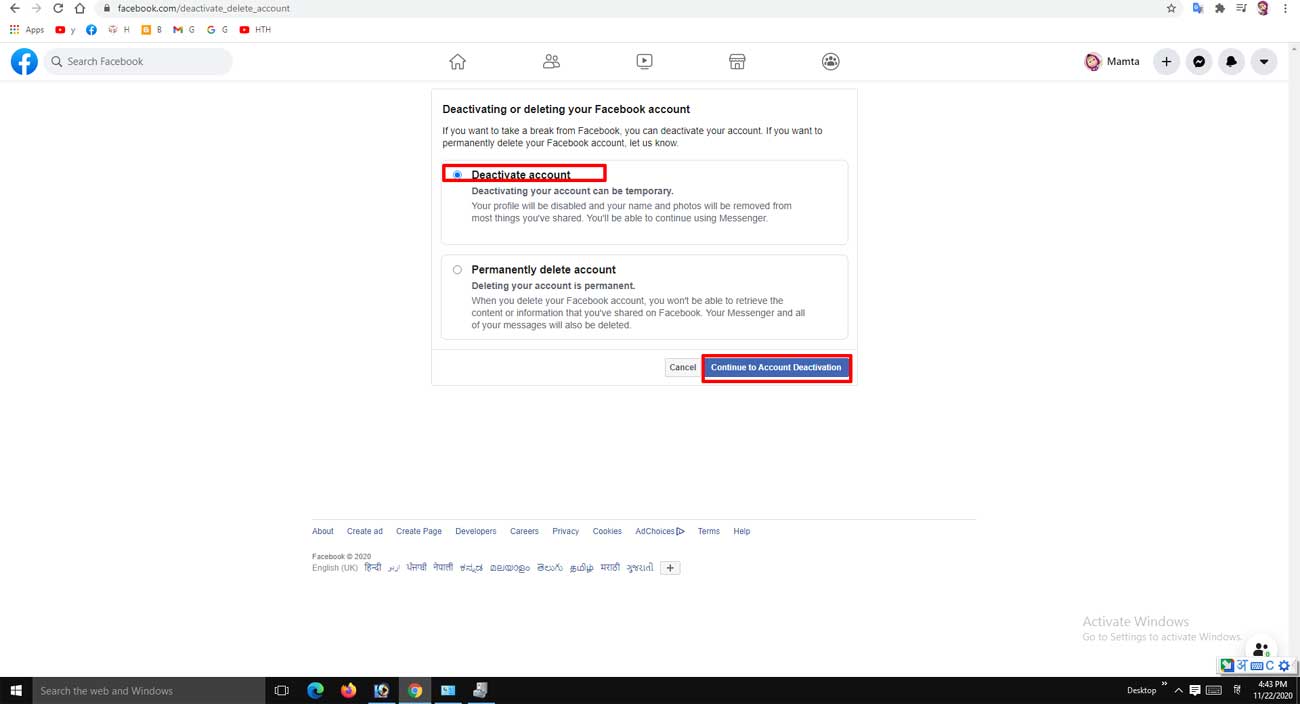
Task: Switch language to ਪੰਜਾਬੀ
Action: [x=416, y=568]
